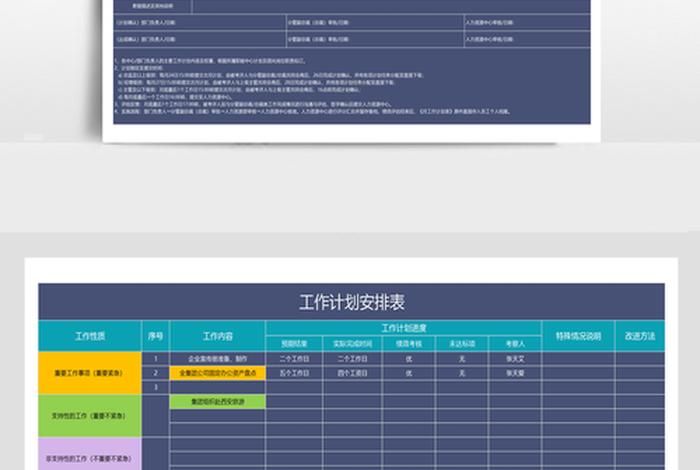
Task: Click the 未达标项 sub-header cell
Action: (462, 344)
